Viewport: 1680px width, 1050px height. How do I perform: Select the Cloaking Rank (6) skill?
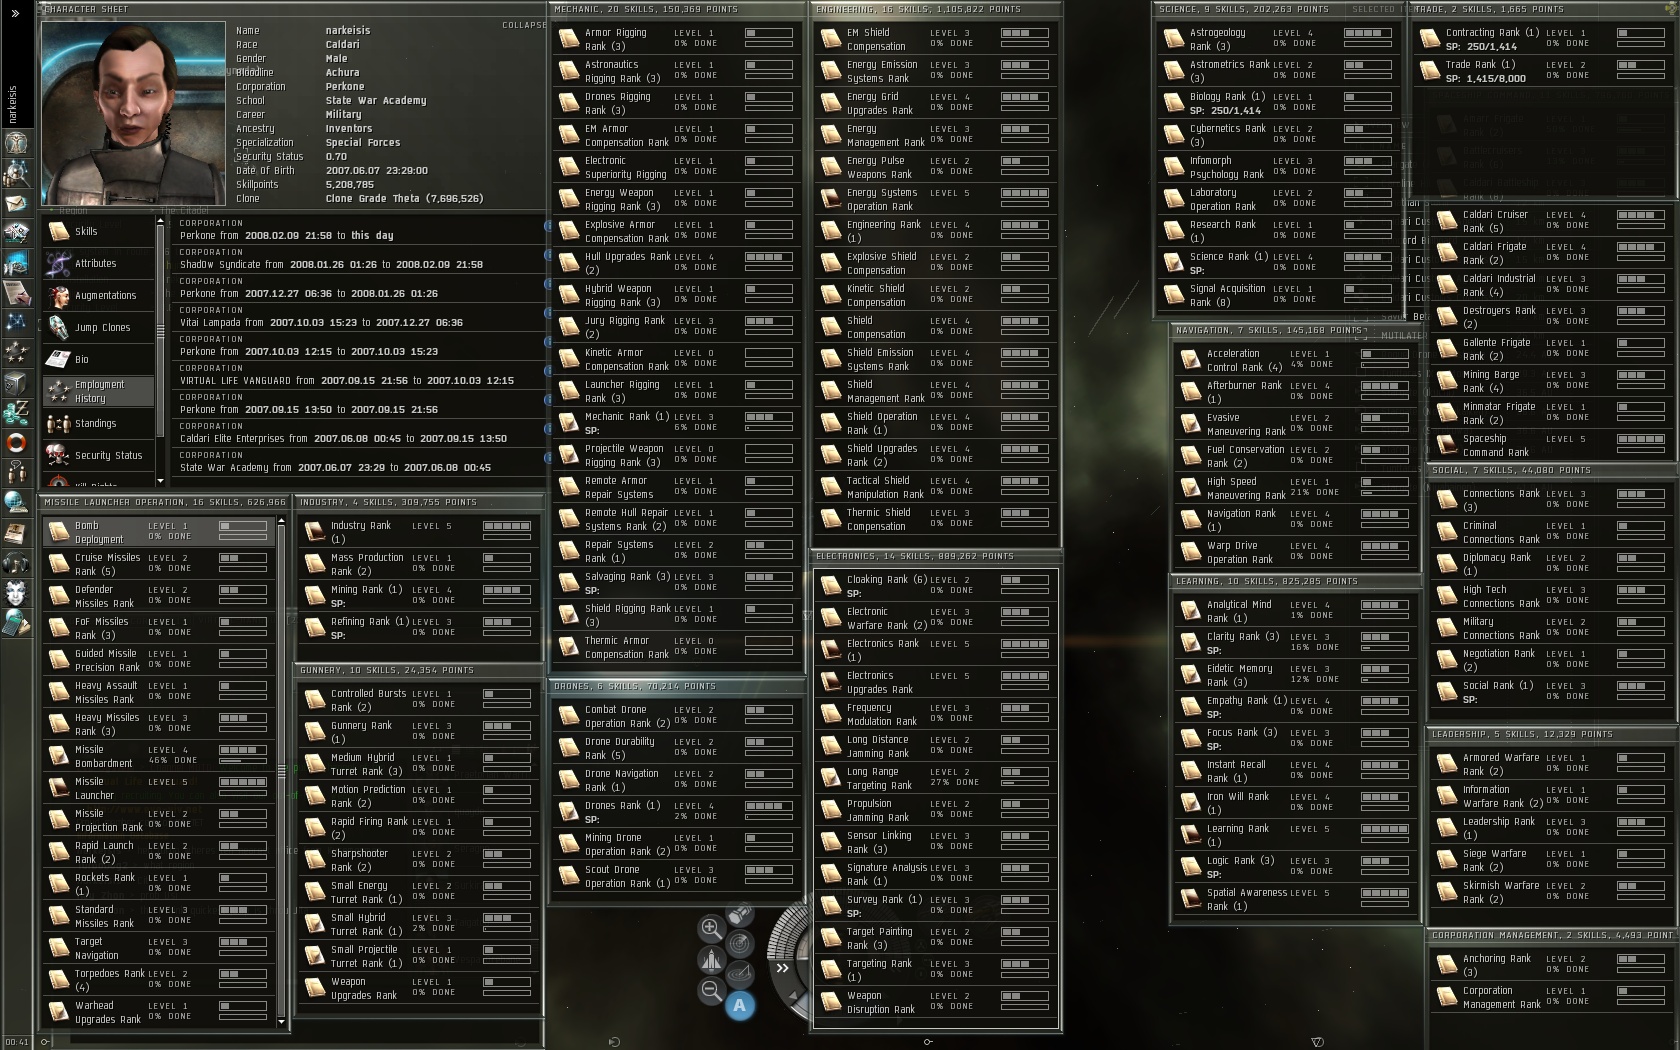pos(935,586)
